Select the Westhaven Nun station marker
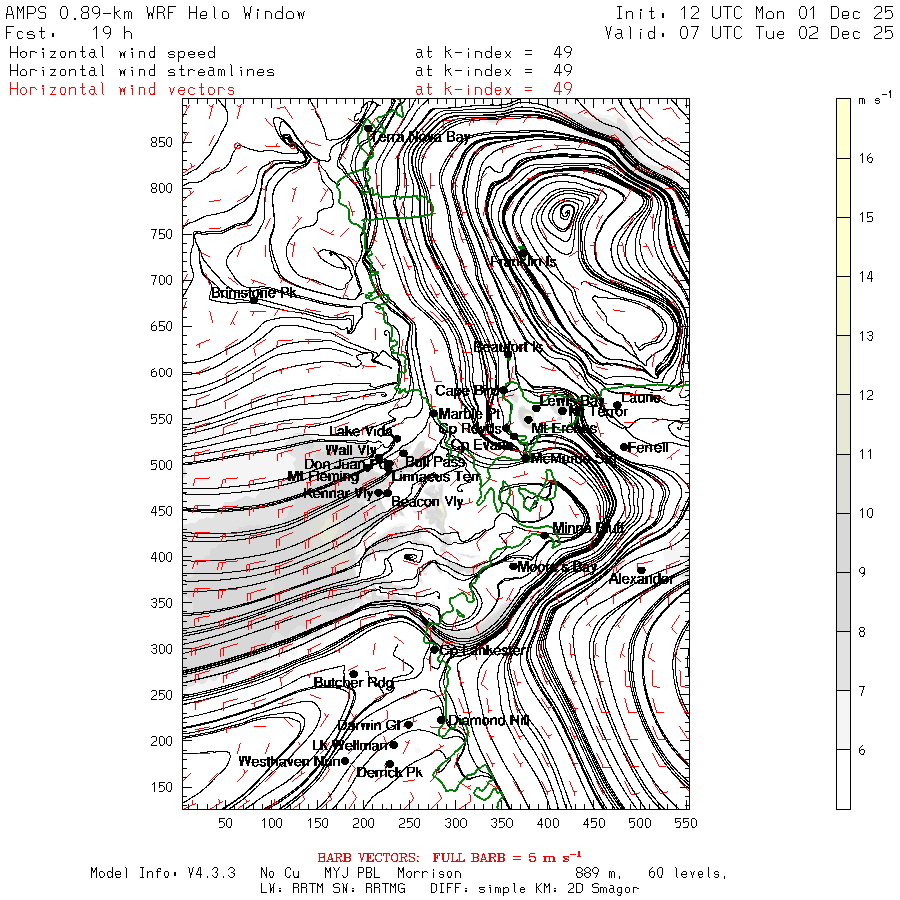 [345, 761]
